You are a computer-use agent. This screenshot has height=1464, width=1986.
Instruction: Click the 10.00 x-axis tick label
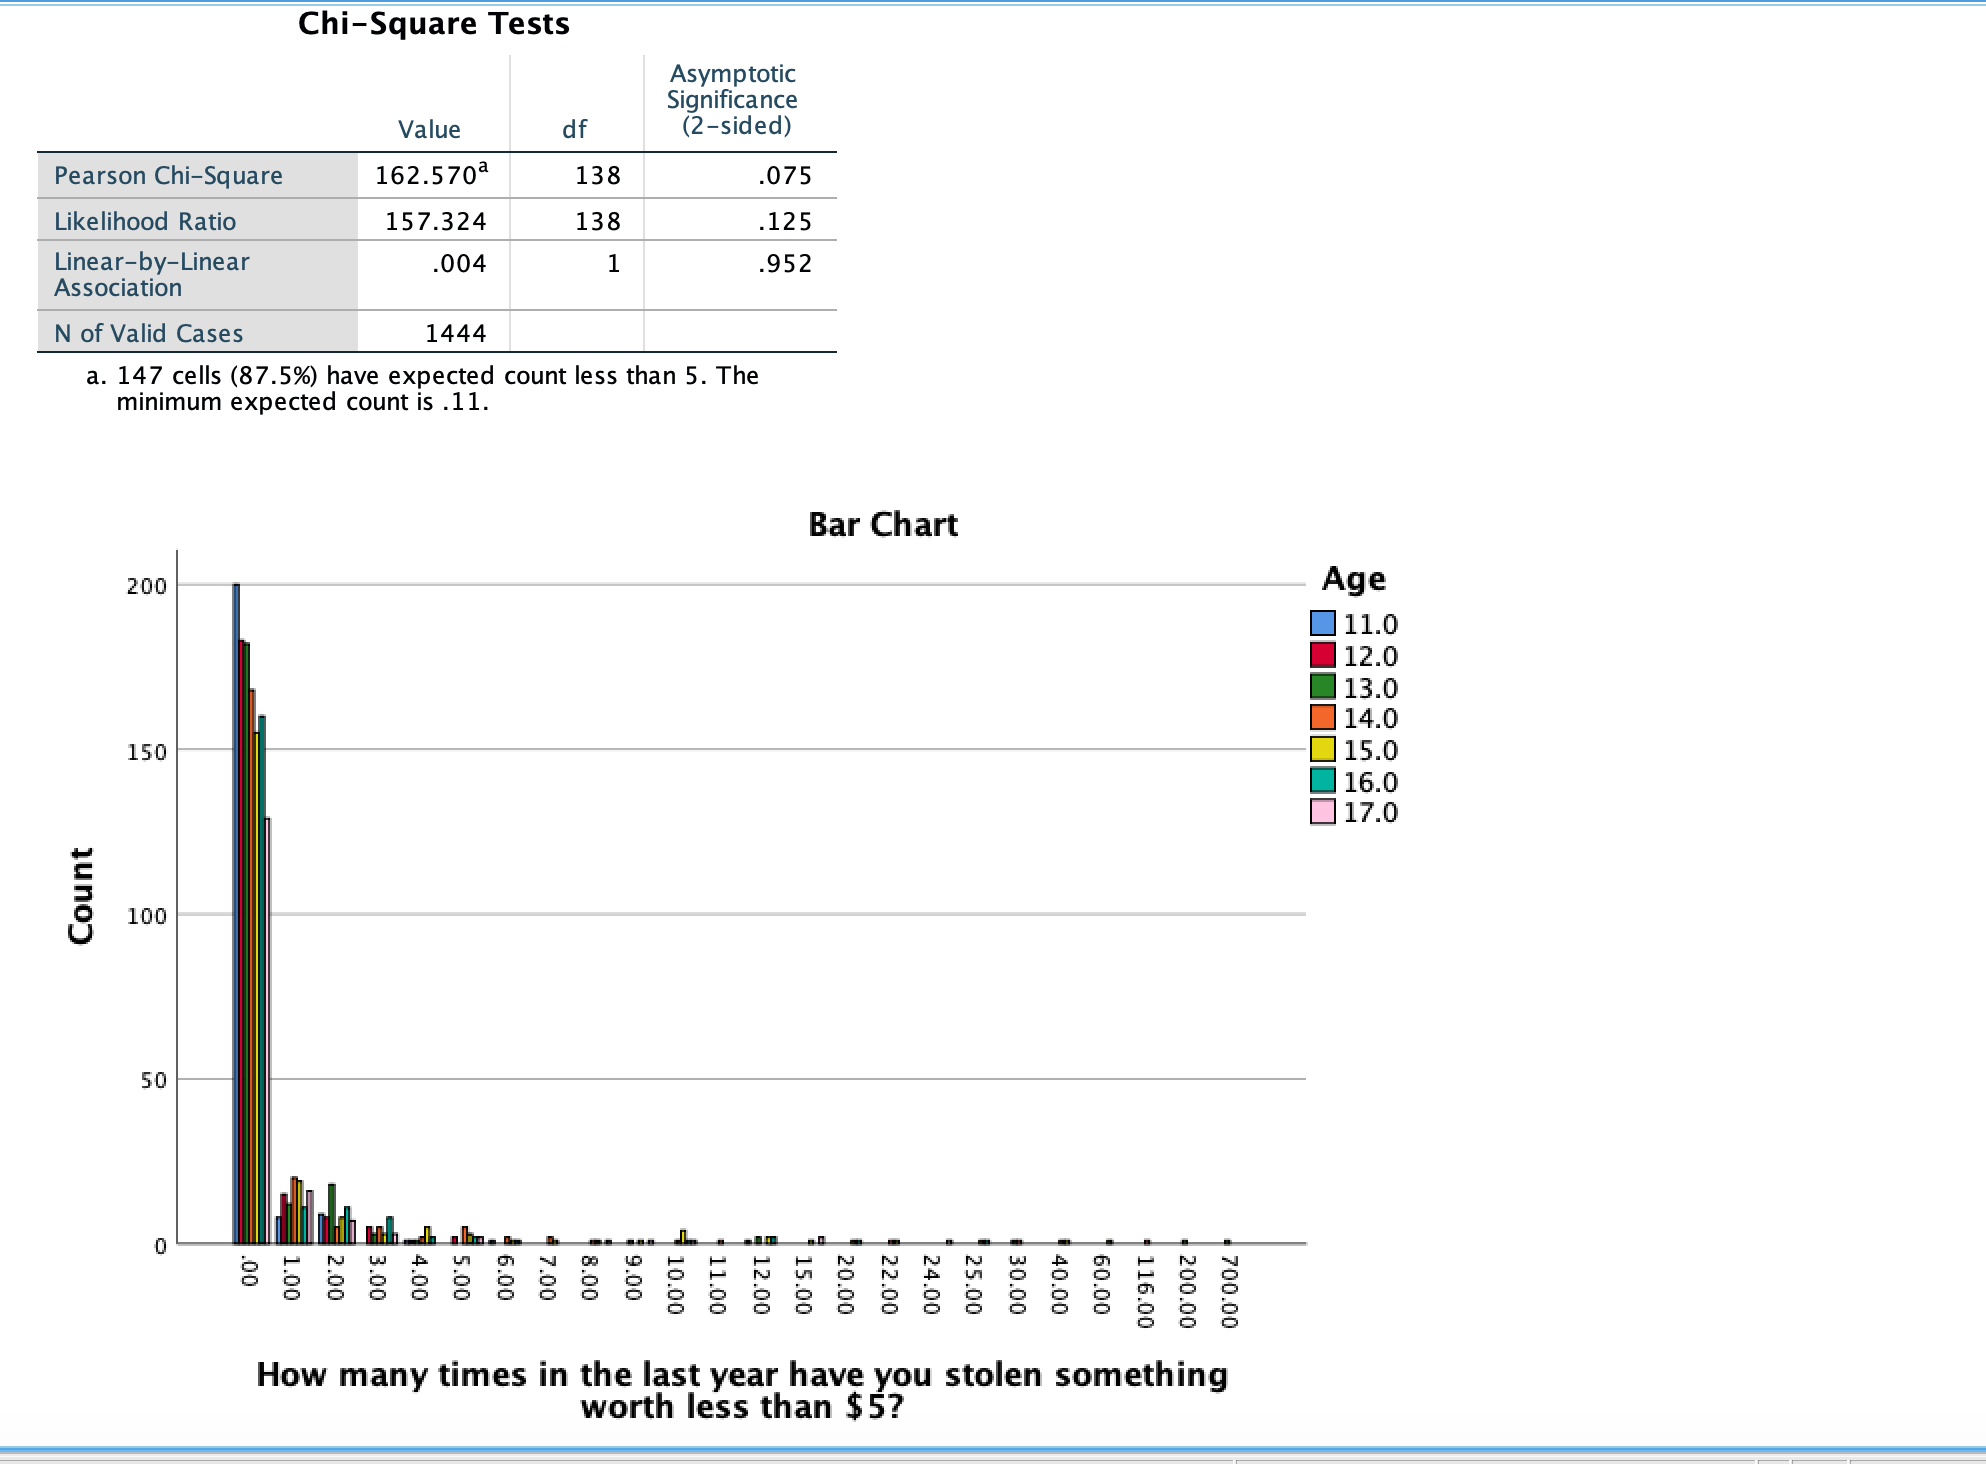675,1286
